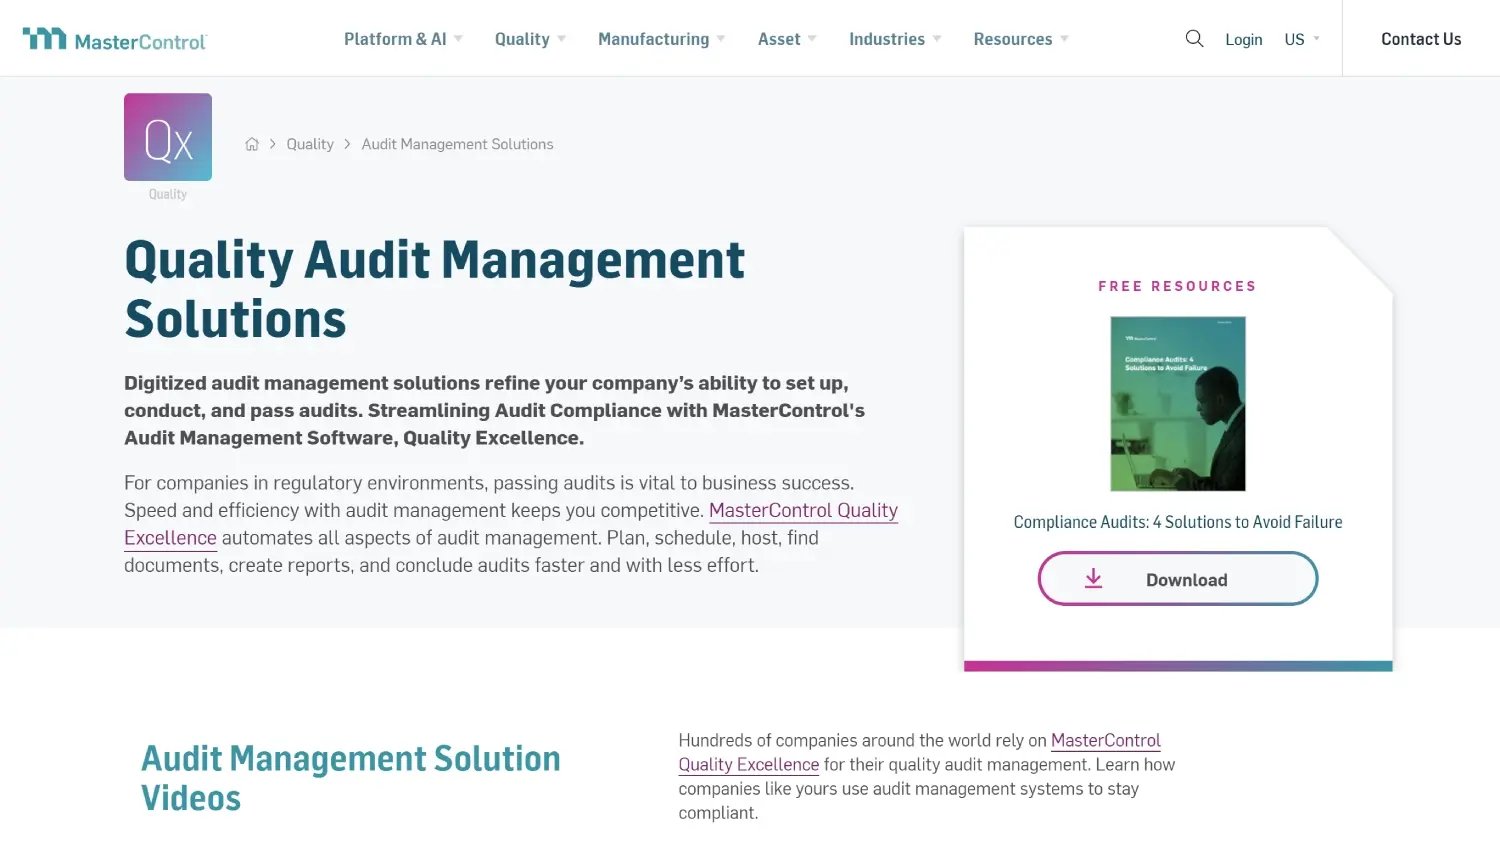Click the Compliance Audits: 4 Solutions title
Image resolution: width=1500 pixels, height=843 pixels.
point(1178,522)
